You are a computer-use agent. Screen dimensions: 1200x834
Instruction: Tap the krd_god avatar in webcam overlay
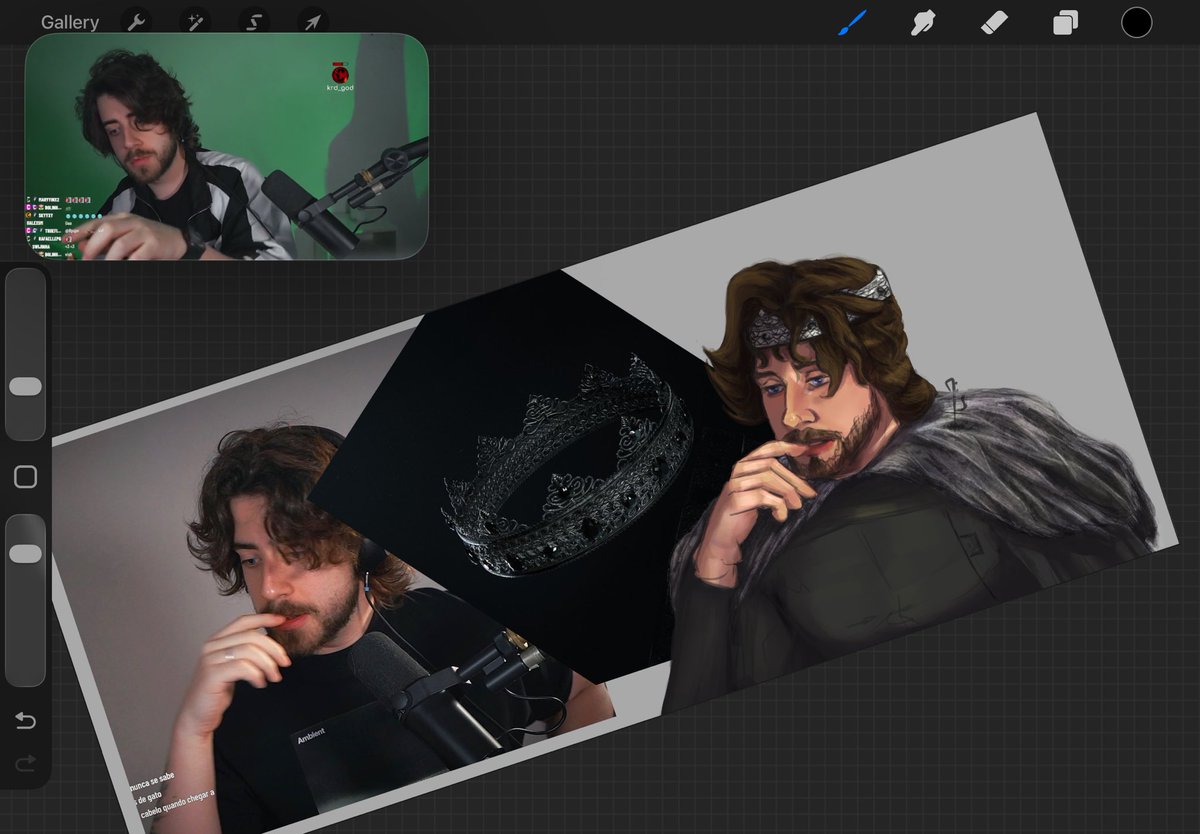[x=341, y=75]
